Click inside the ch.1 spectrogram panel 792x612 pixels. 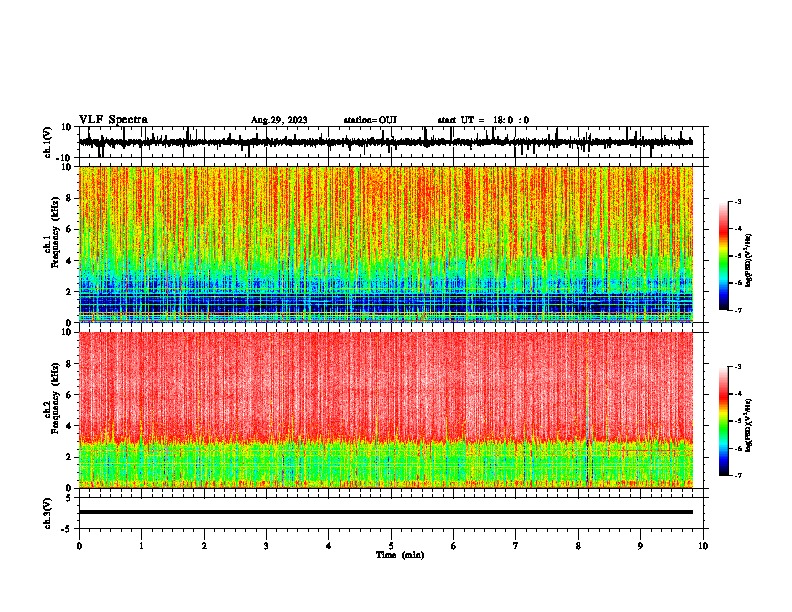point(386,244)
